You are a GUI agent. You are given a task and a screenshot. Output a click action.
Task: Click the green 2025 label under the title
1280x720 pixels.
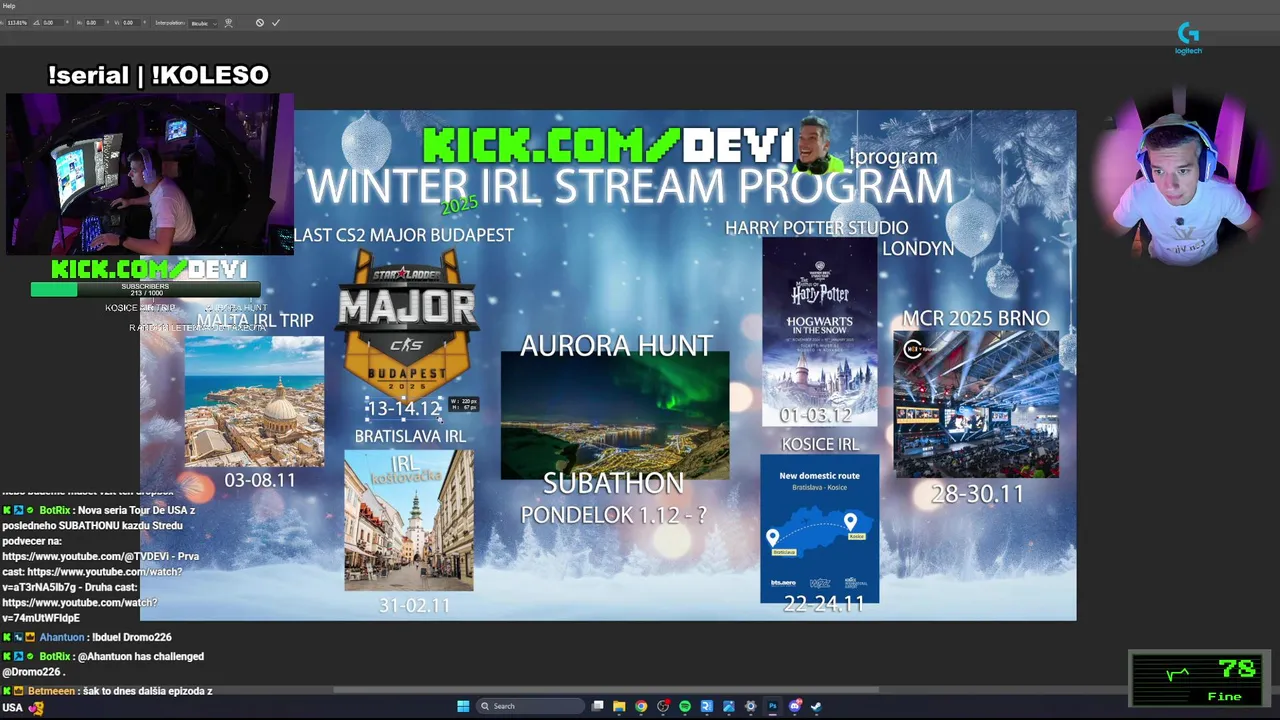click(x=460, y=204)
